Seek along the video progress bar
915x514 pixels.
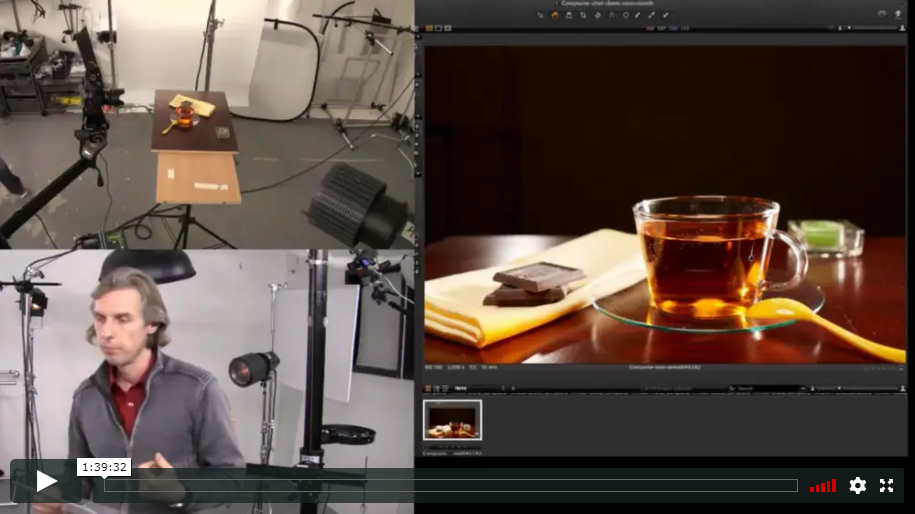pyautogui.click(x=450, y=485)
